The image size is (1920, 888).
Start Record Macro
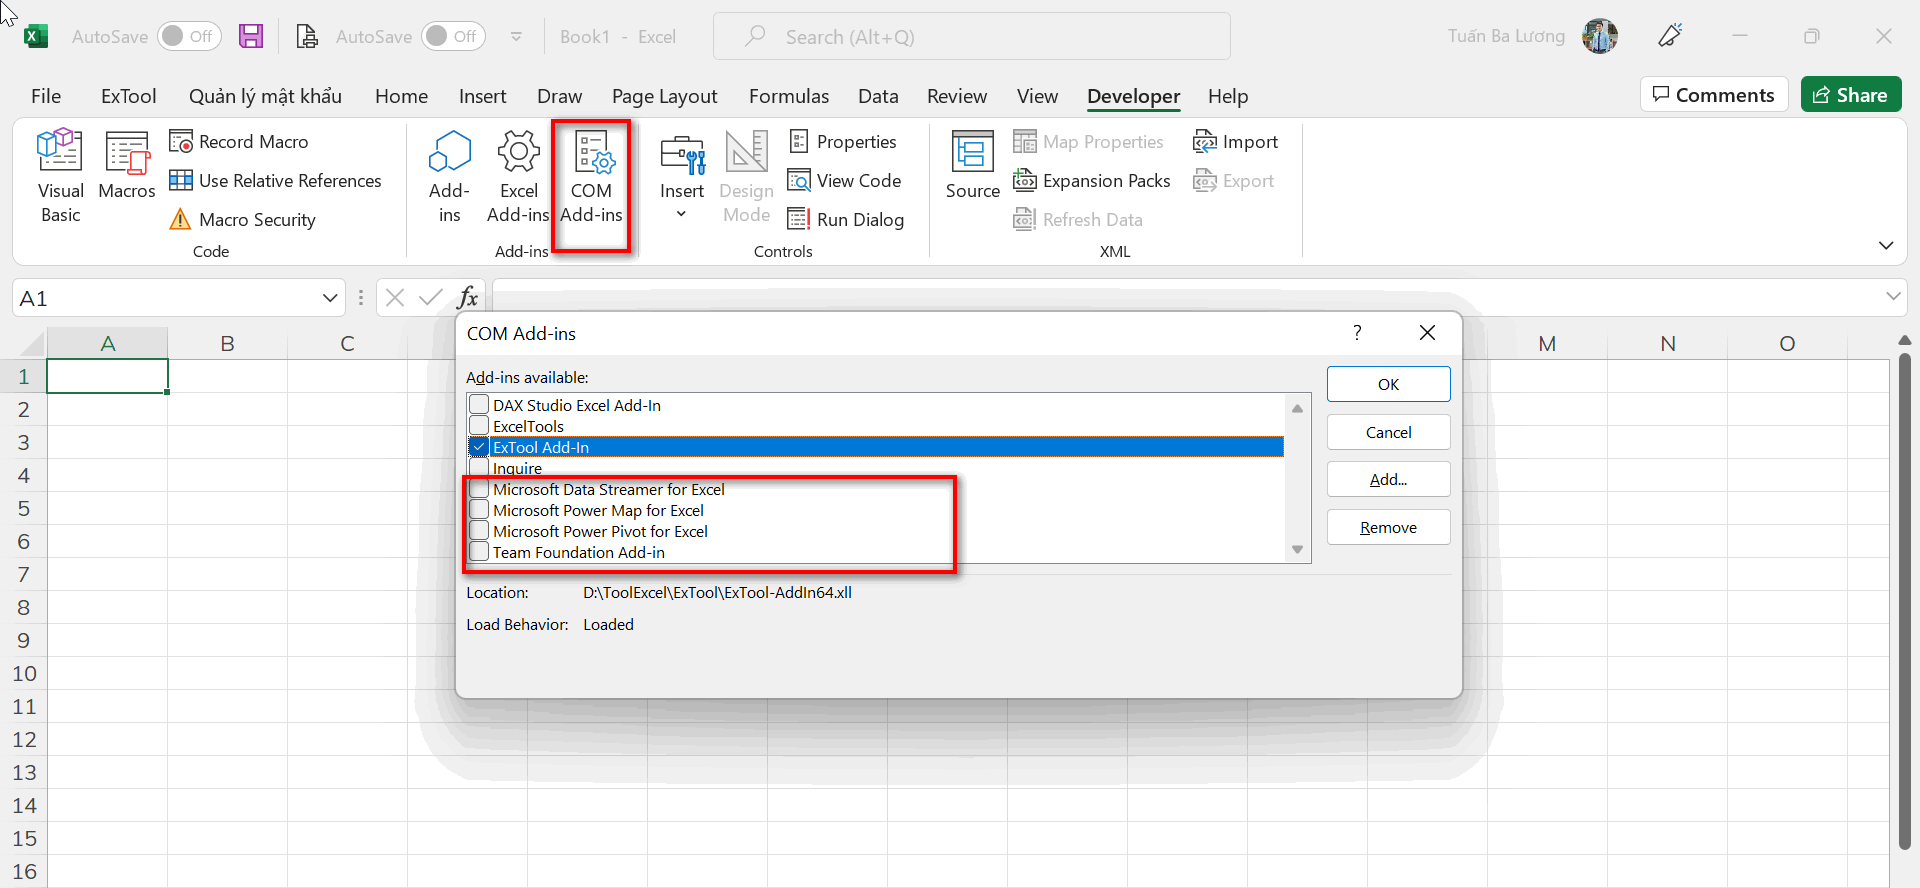click(239, 142)
